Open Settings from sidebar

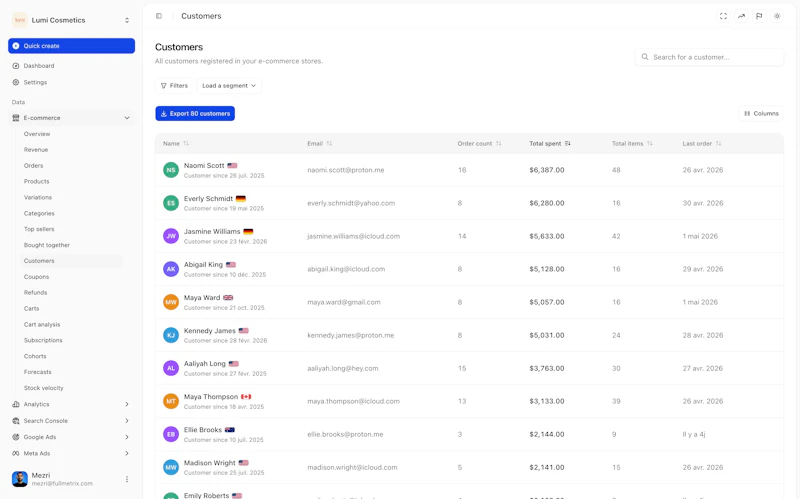click(35, 82)
